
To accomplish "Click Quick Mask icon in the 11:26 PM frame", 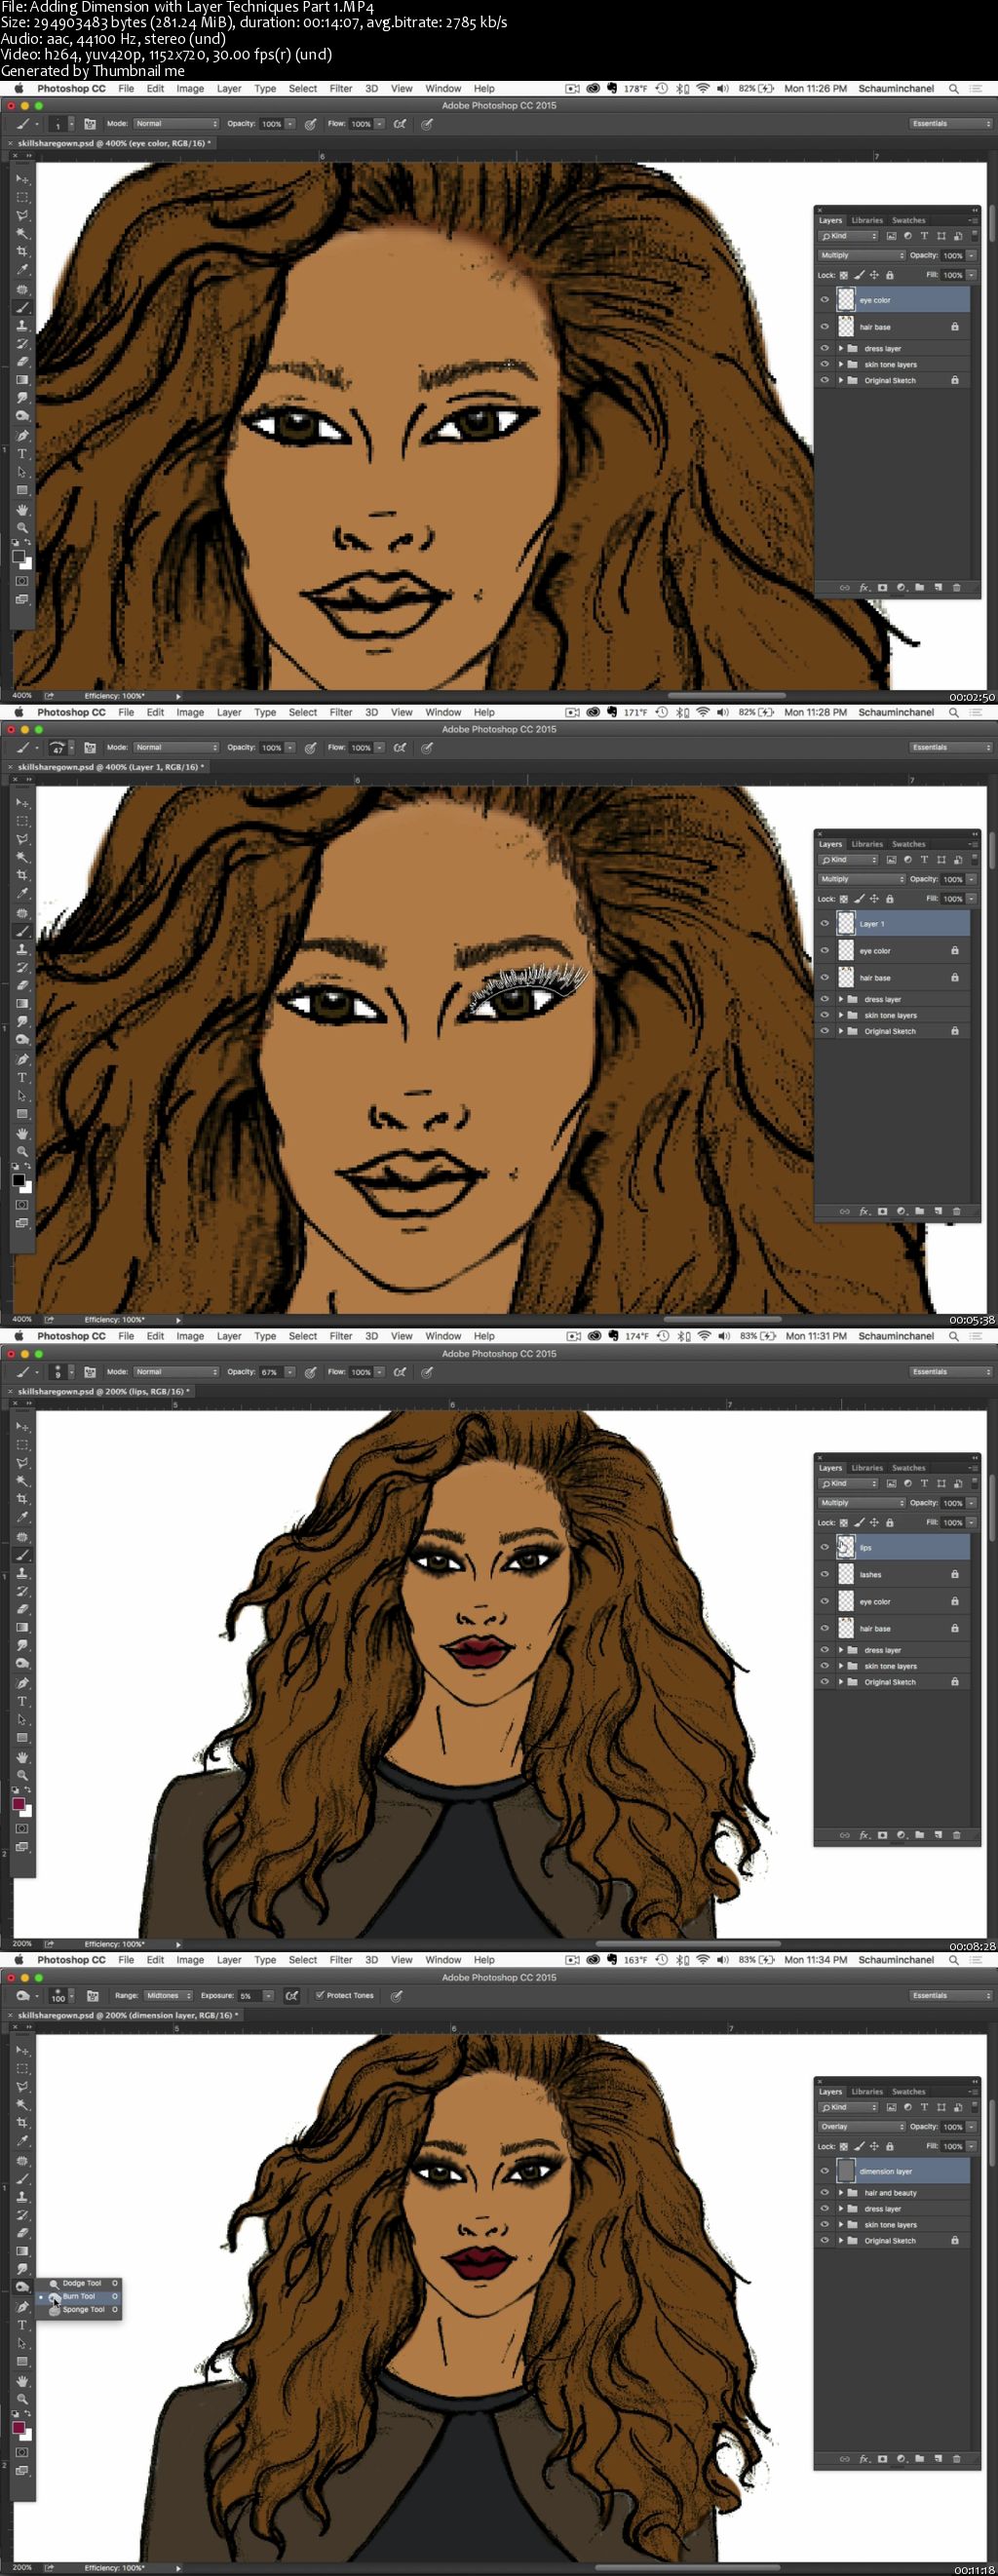I will click(x=21, y=581).
